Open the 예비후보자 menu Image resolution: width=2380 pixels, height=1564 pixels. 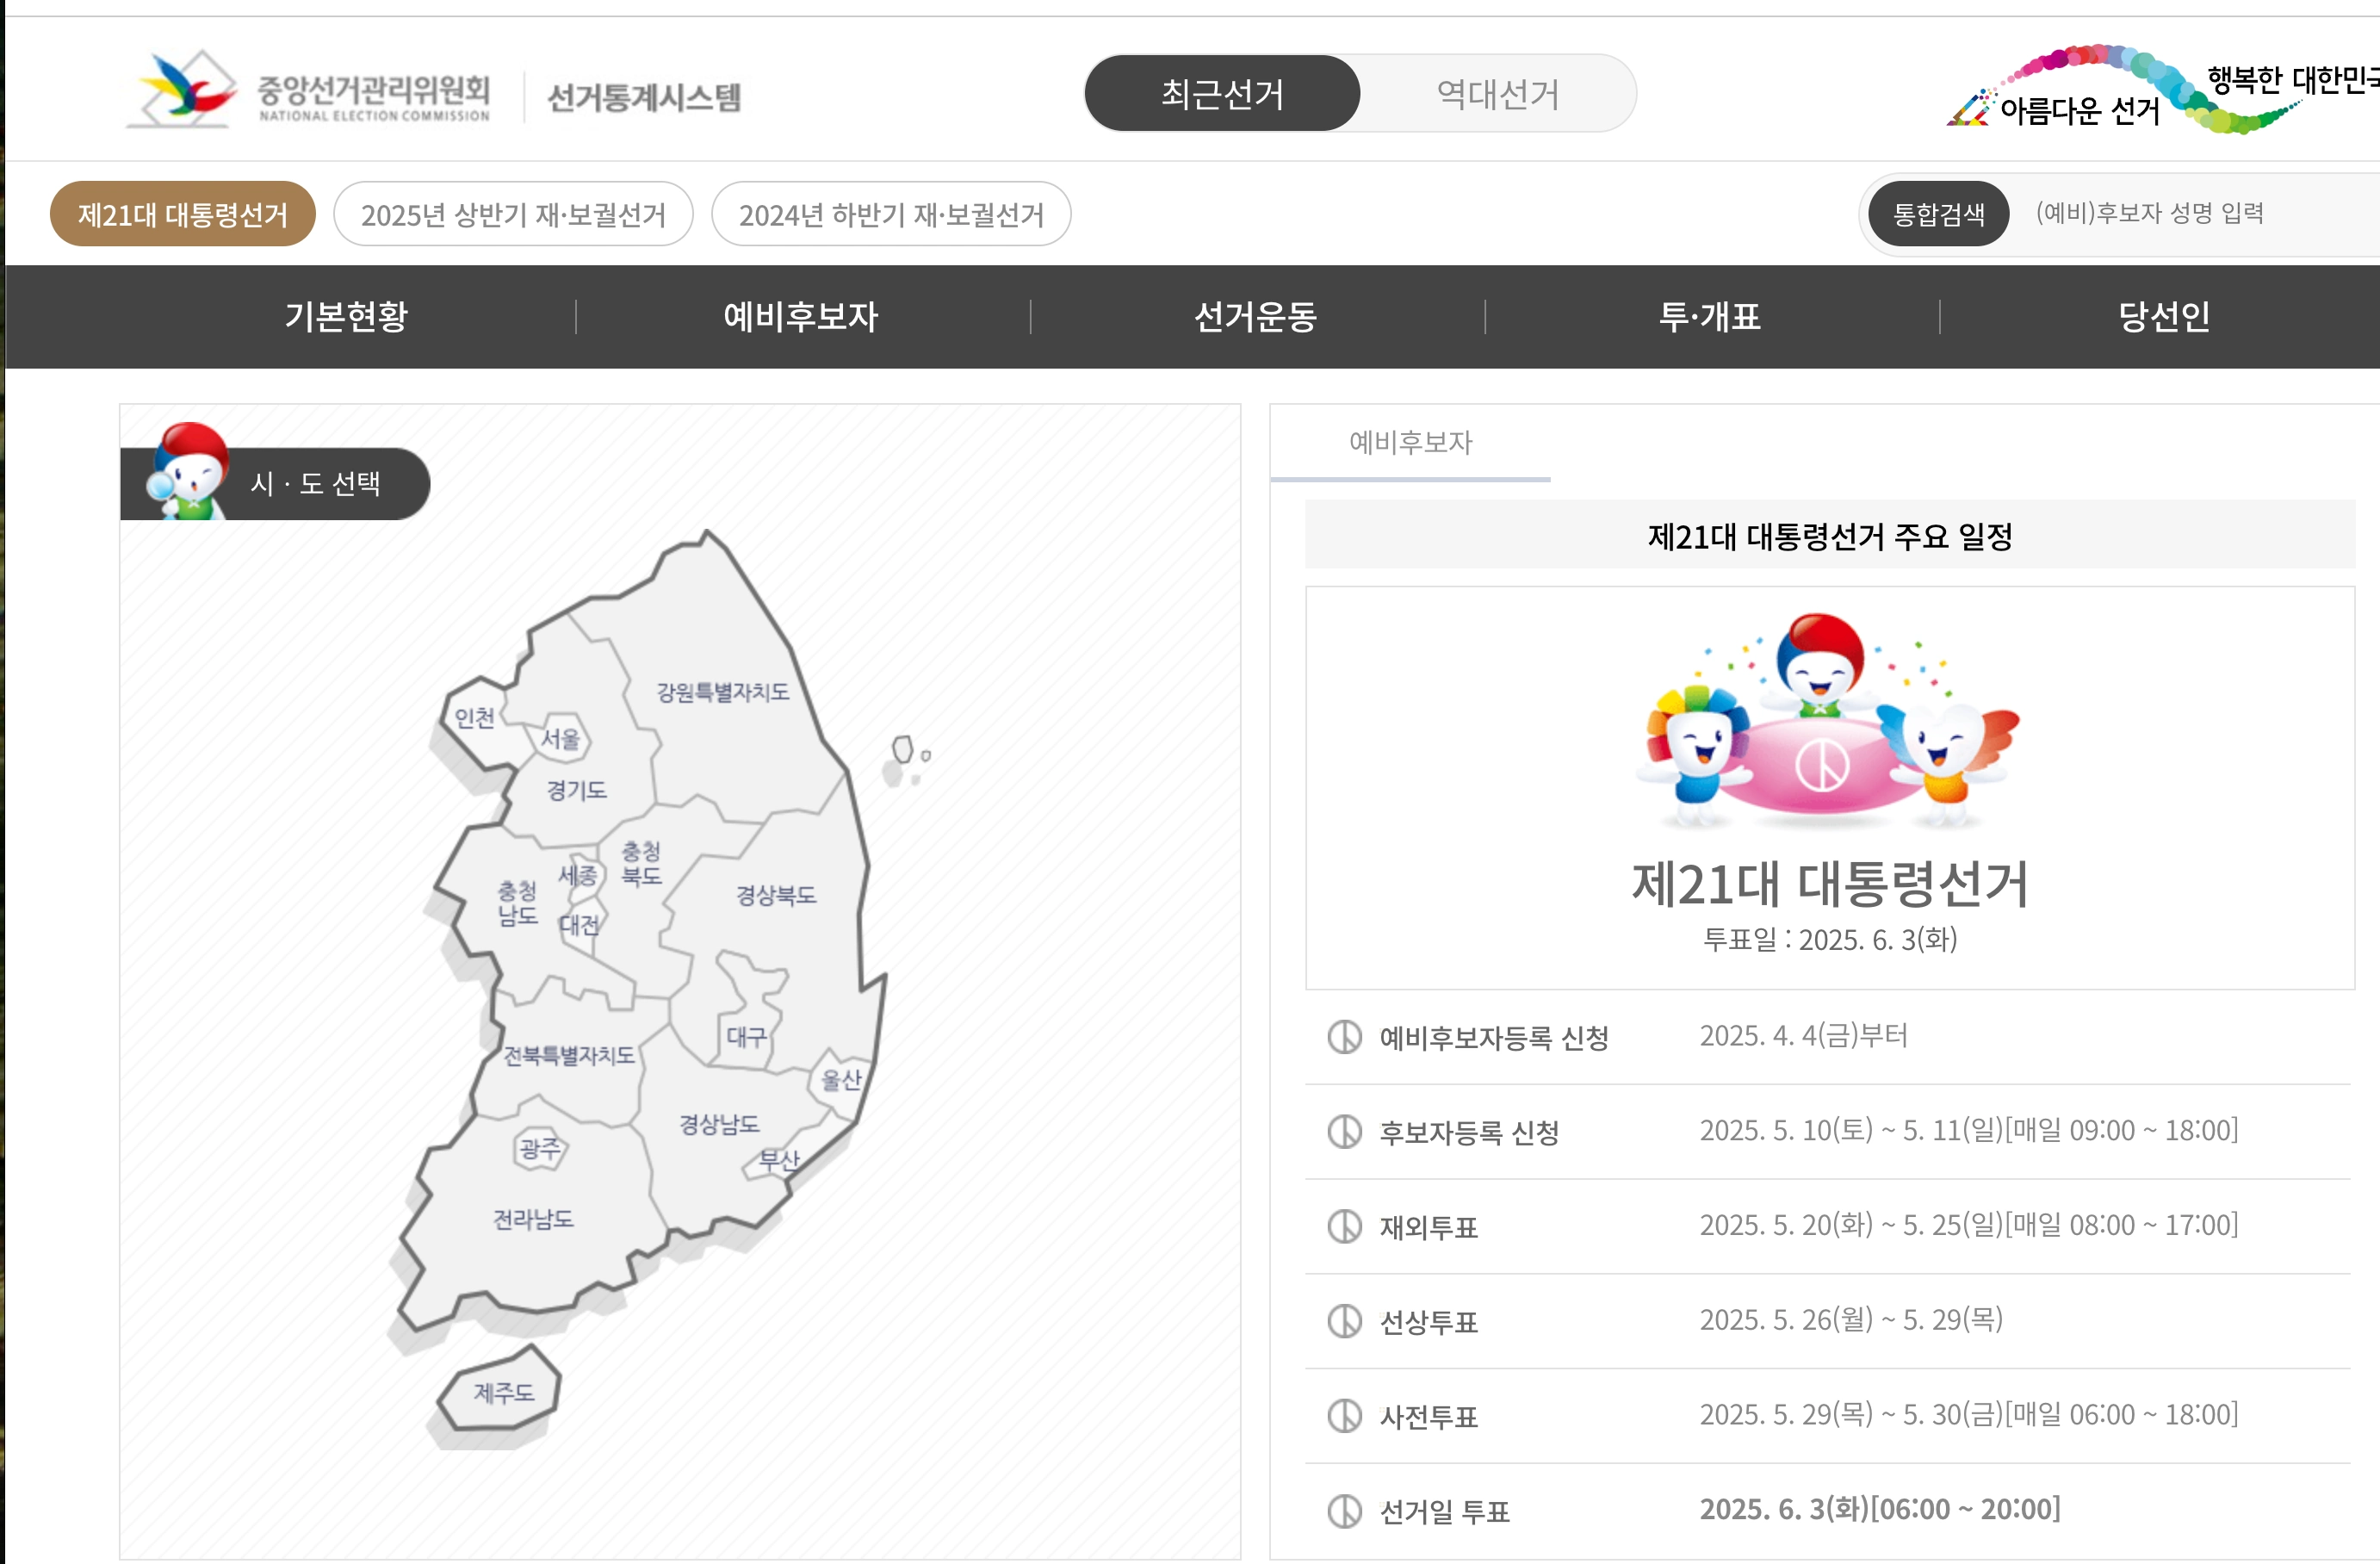800,317
